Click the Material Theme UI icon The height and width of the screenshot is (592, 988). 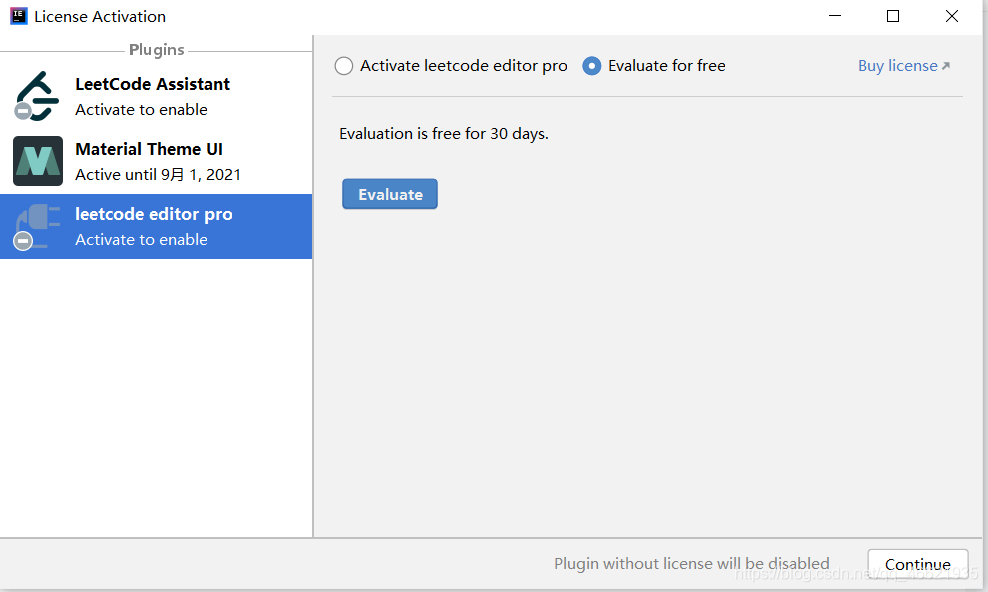click(38, 161)
